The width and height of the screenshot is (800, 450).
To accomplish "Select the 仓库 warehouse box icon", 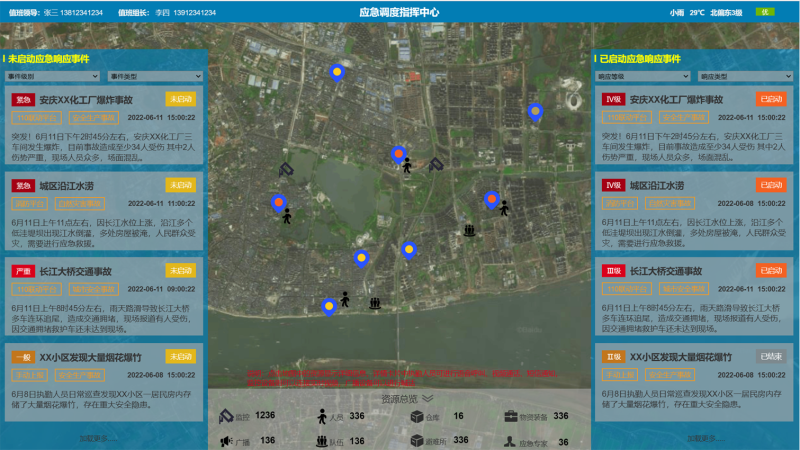I will tap(417, 416).
